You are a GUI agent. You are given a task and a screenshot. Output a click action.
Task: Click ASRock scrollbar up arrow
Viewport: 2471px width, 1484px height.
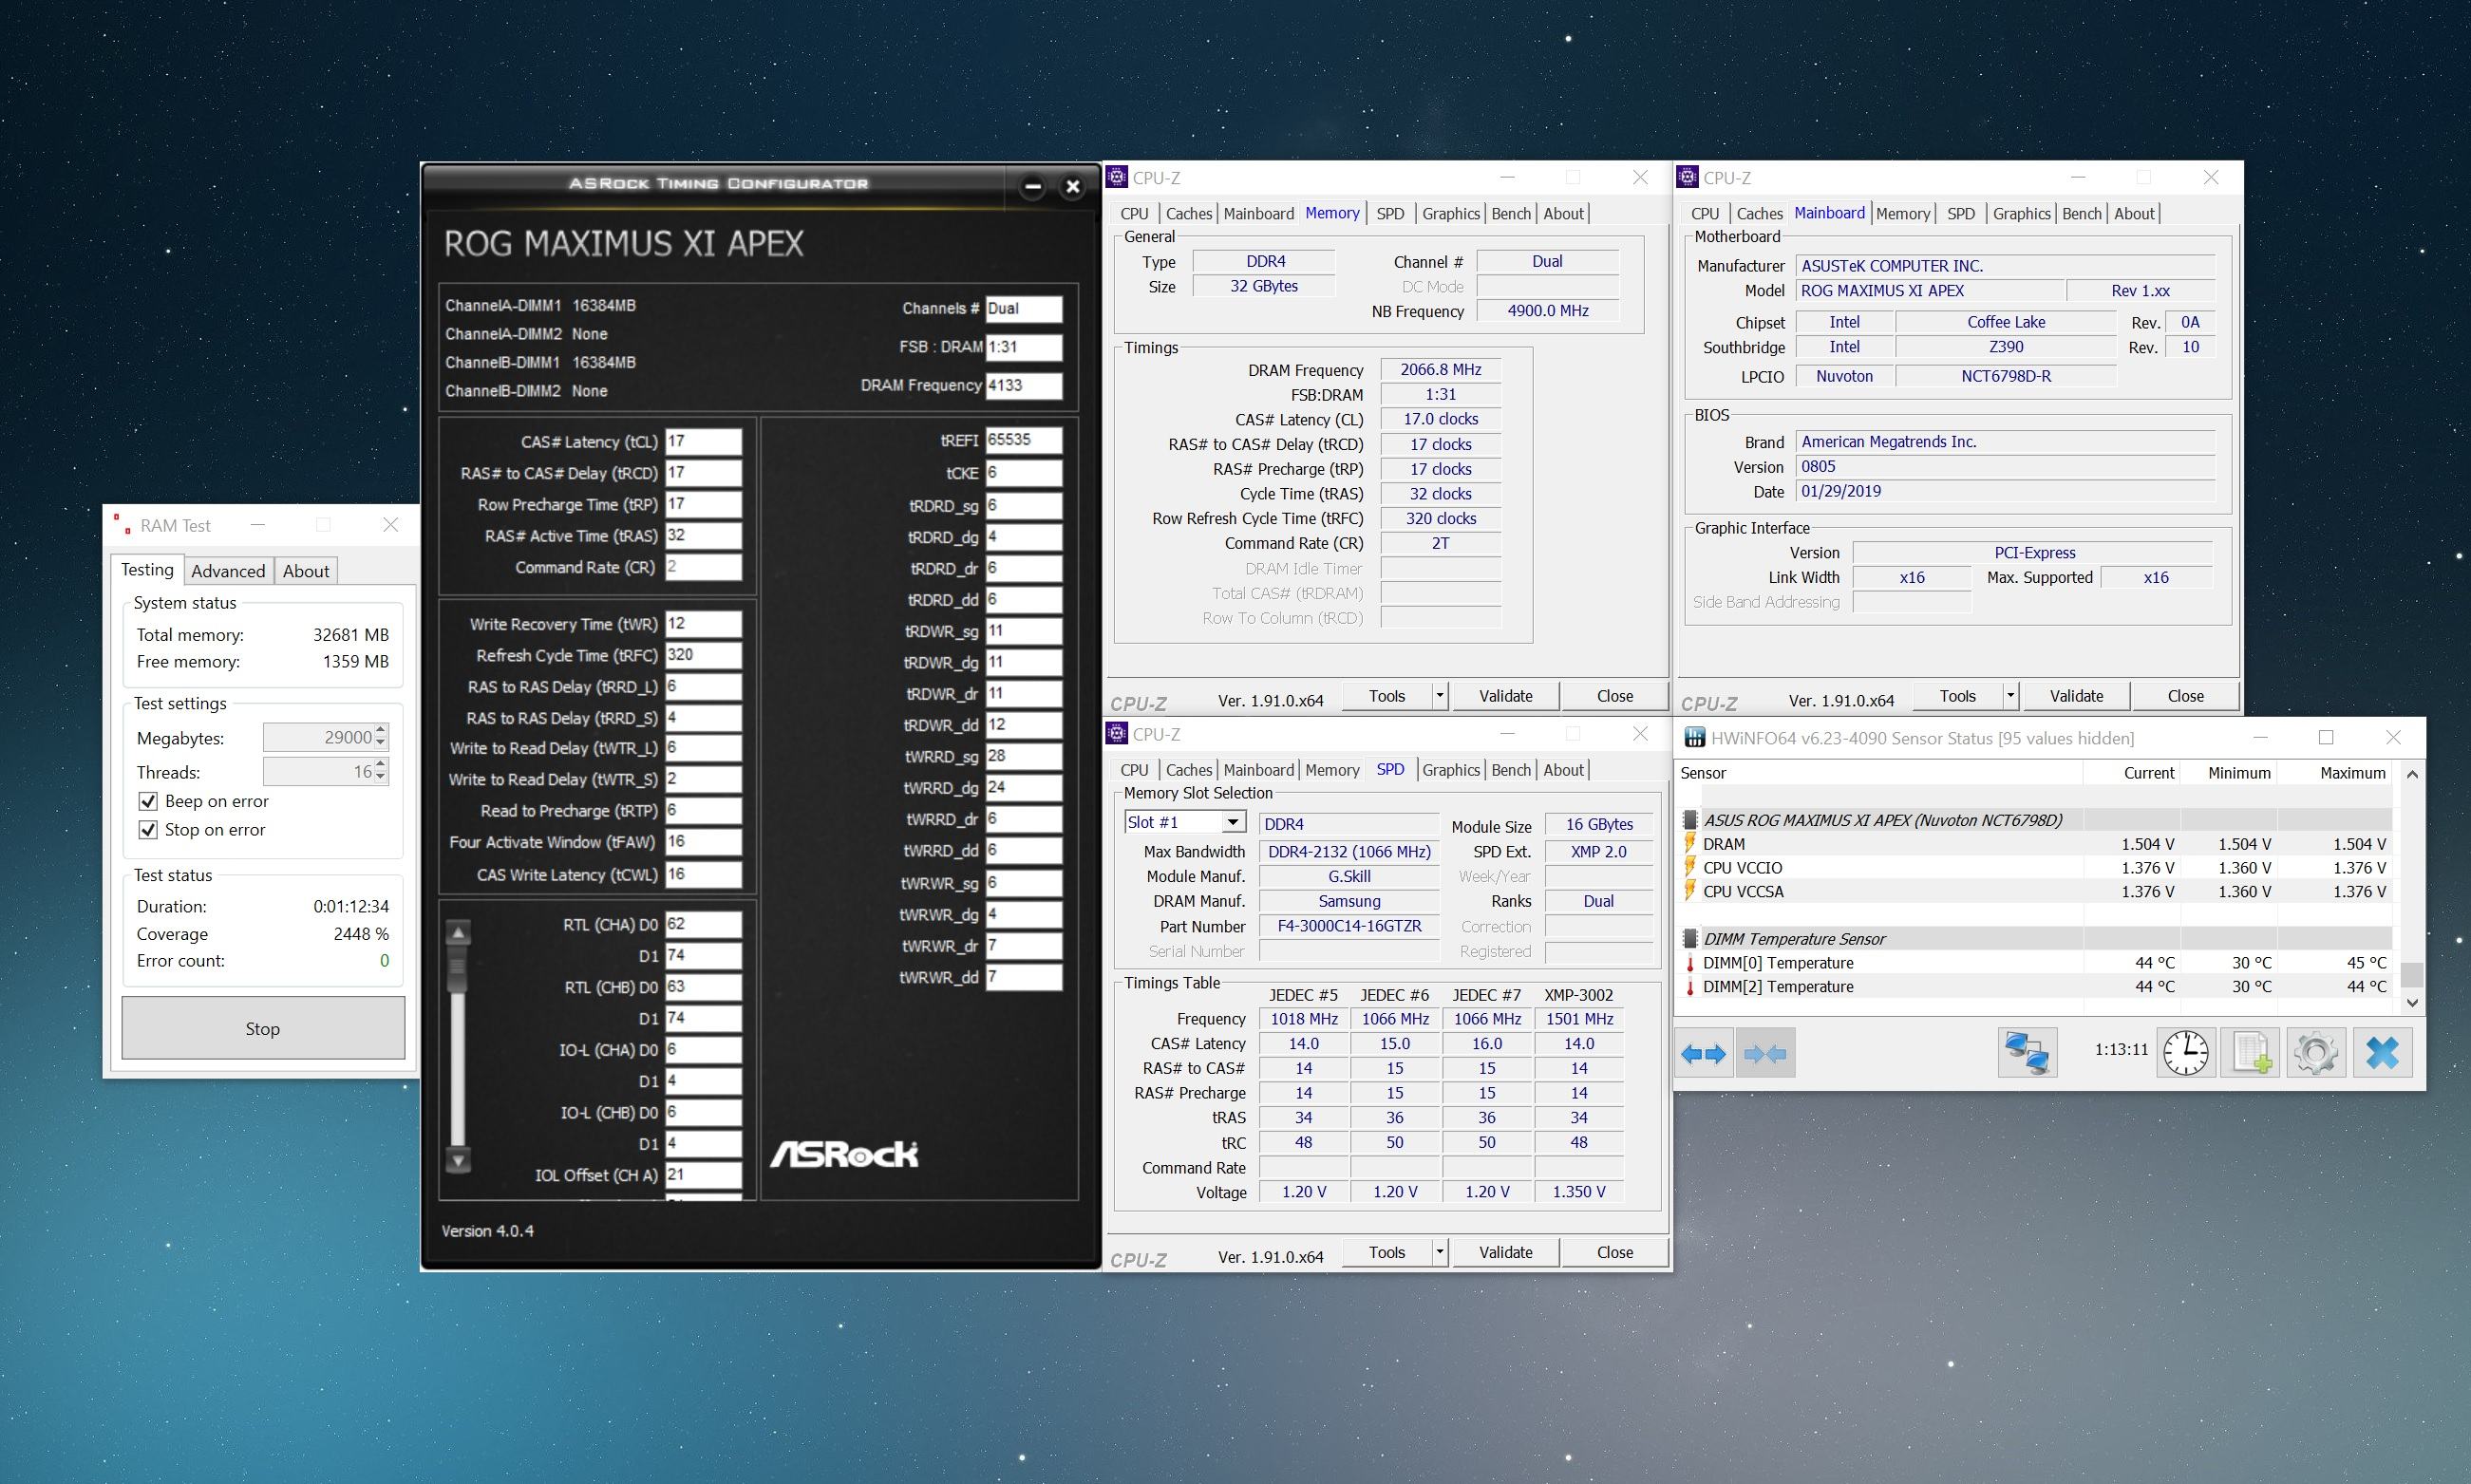458,933
